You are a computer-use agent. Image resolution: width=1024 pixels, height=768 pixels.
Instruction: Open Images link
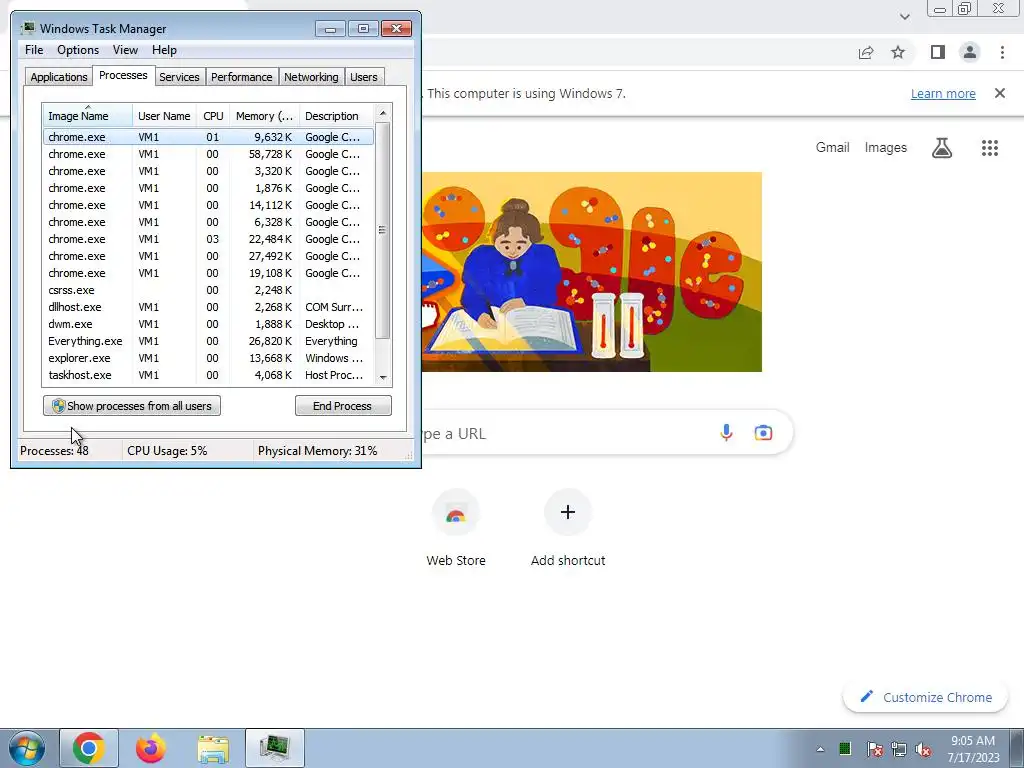coord(886,148)
